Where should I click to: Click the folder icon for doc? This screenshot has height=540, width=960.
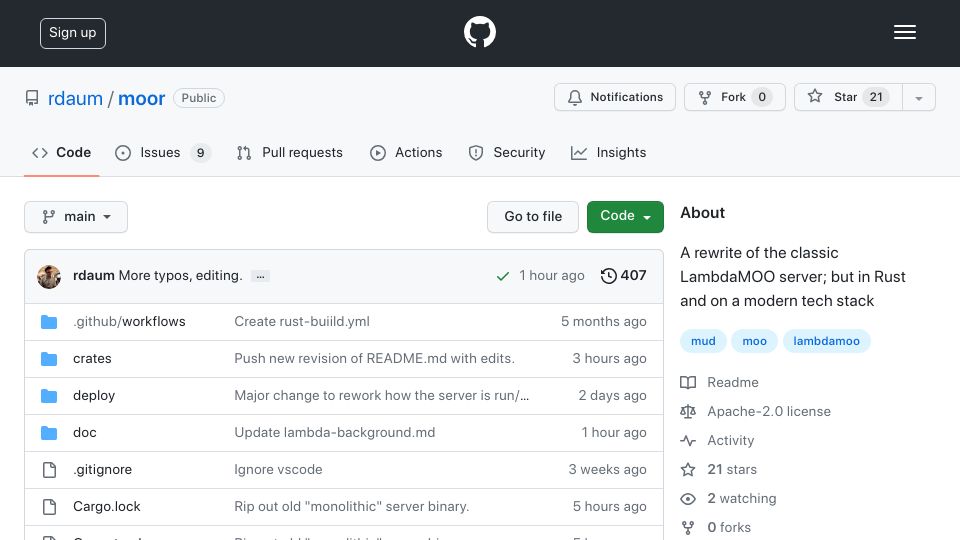pos(49,433)
